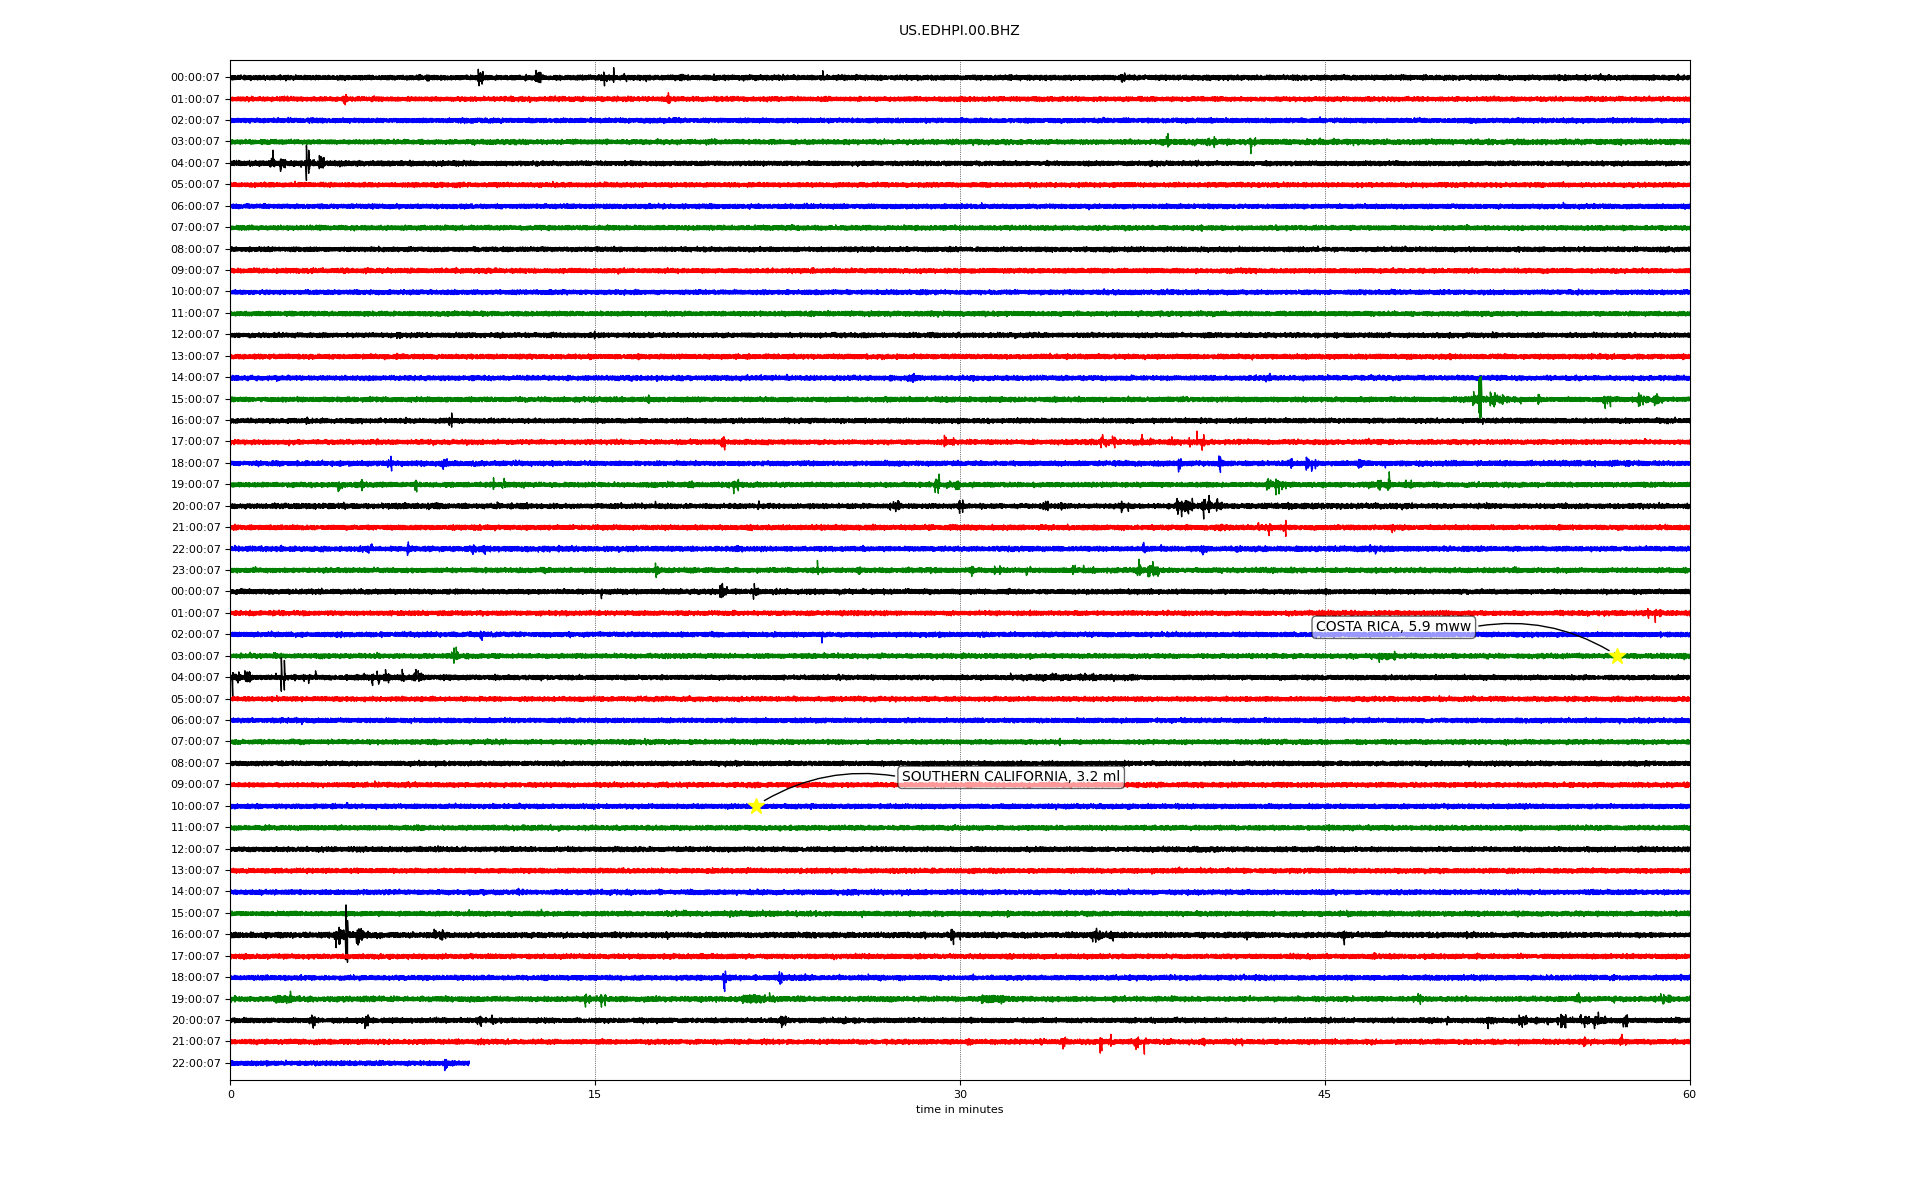Image resolution: width=1920 pixels, height=1200 pixels.
Task: Click the 10:00:07 label near the California marker
Action: tap(195, 807)
